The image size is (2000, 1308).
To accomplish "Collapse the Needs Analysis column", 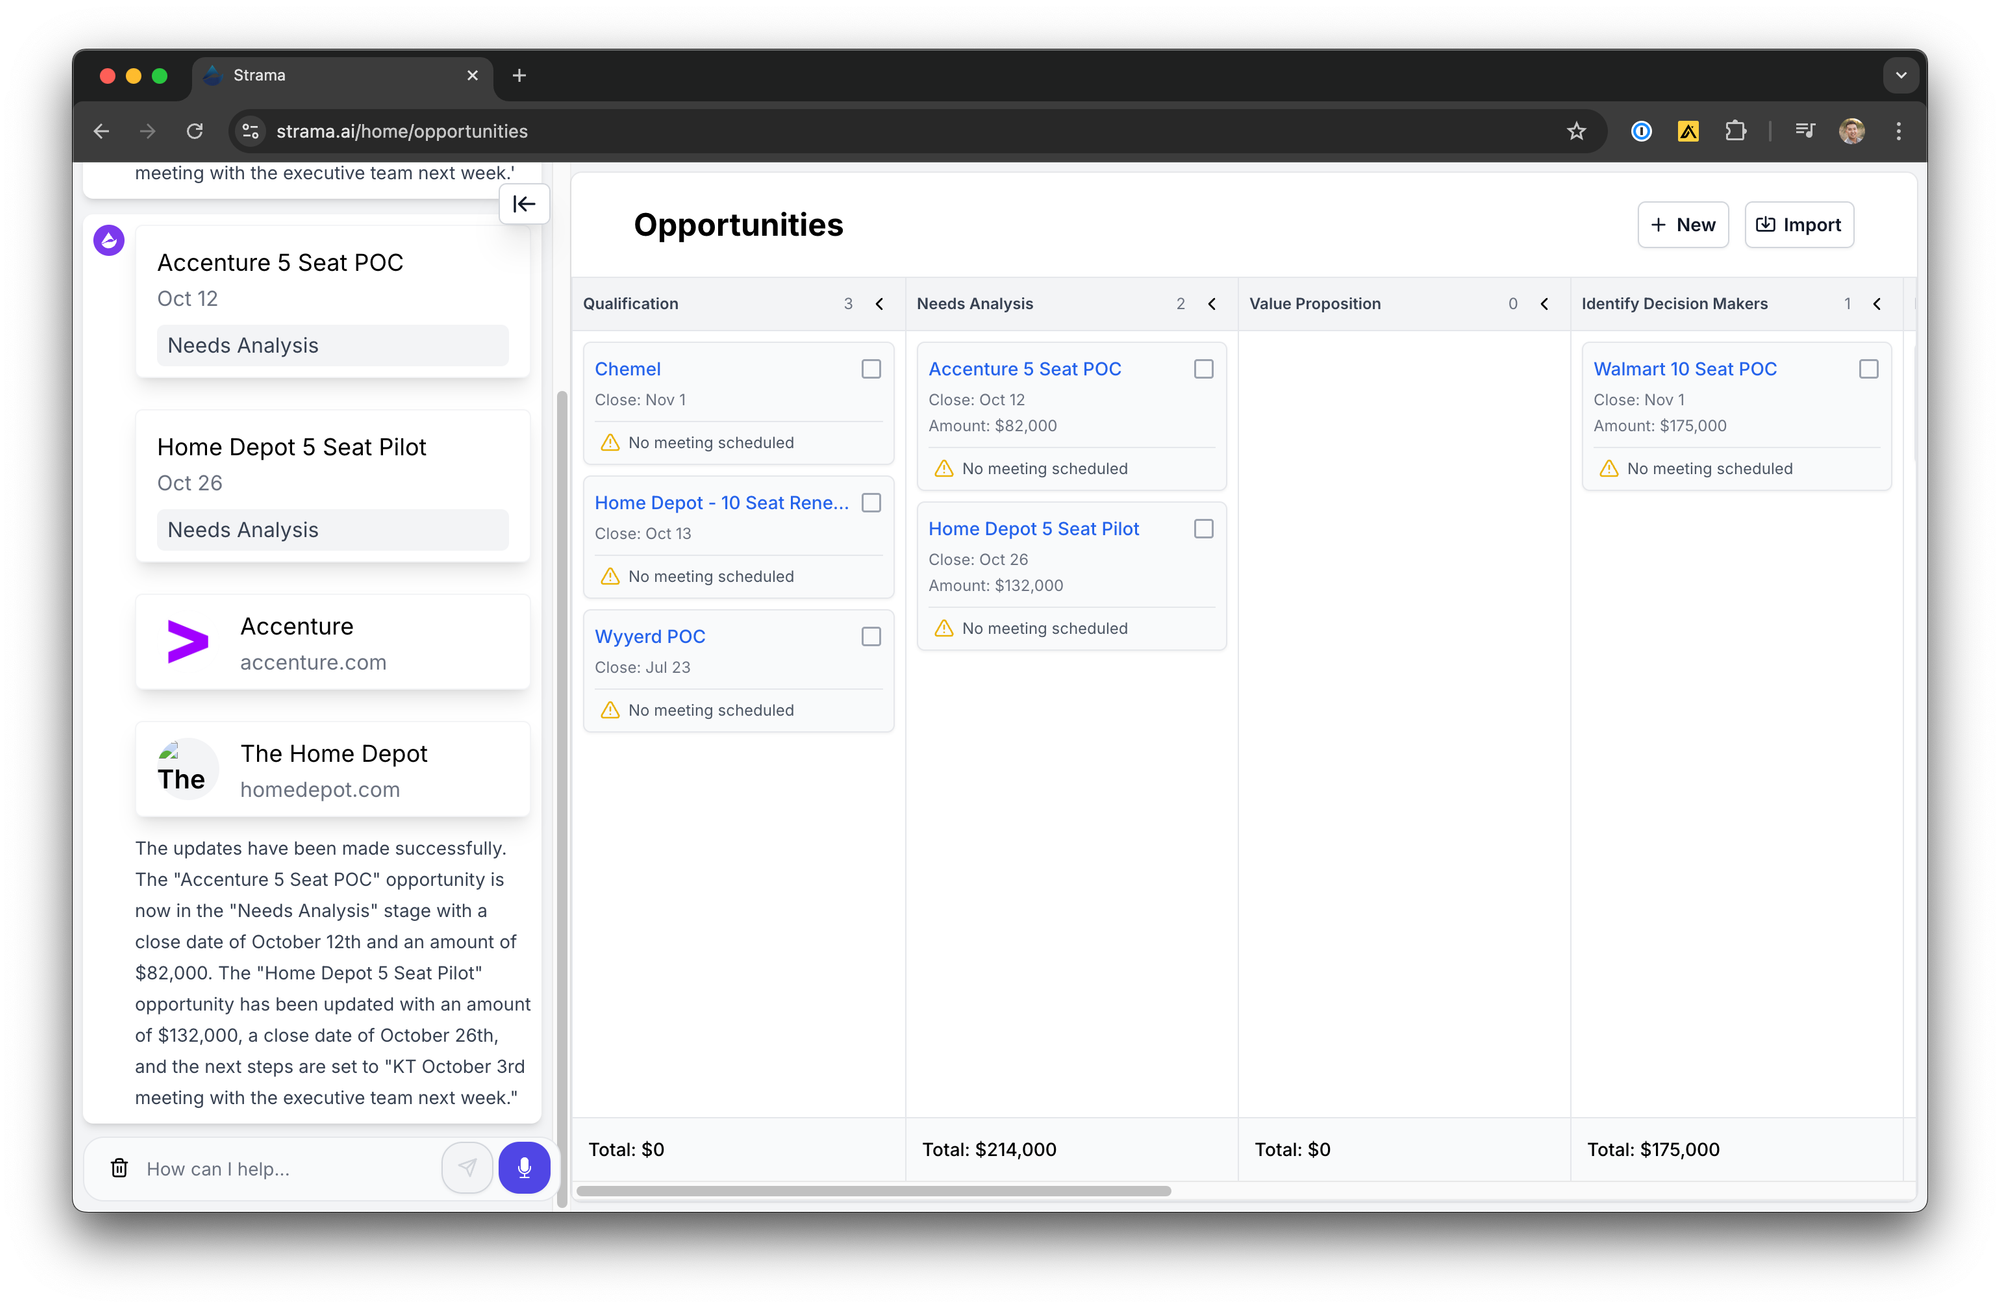I will [x=1212, y=304].
